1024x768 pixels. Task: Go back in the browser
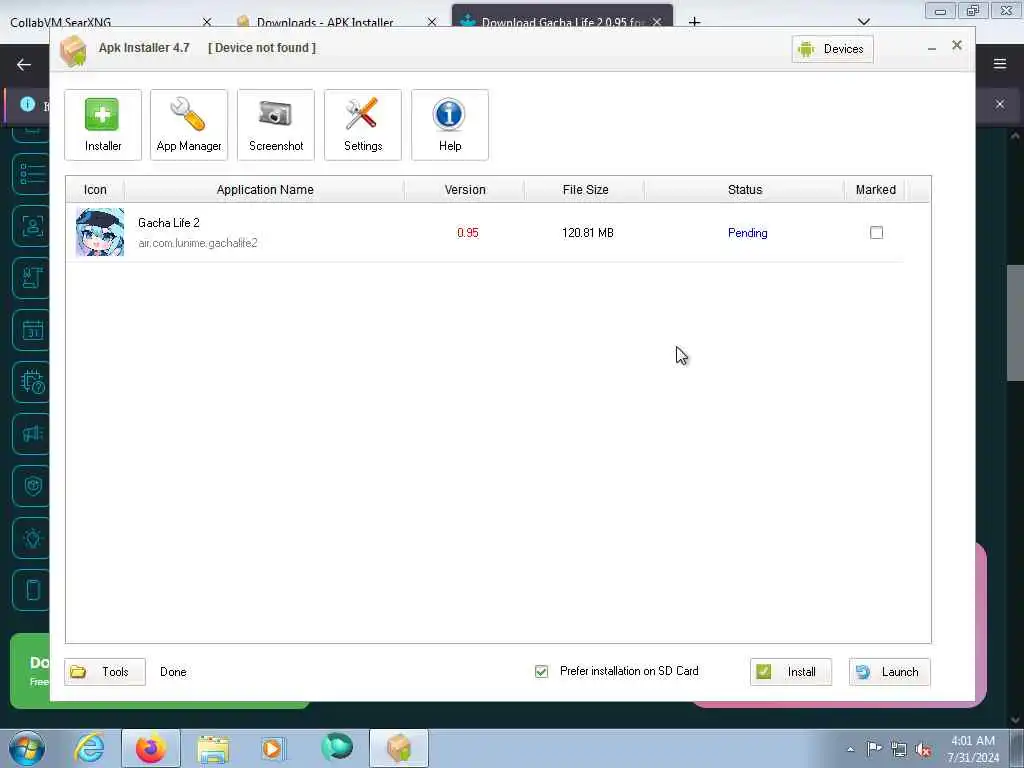[x=24, y=64]
